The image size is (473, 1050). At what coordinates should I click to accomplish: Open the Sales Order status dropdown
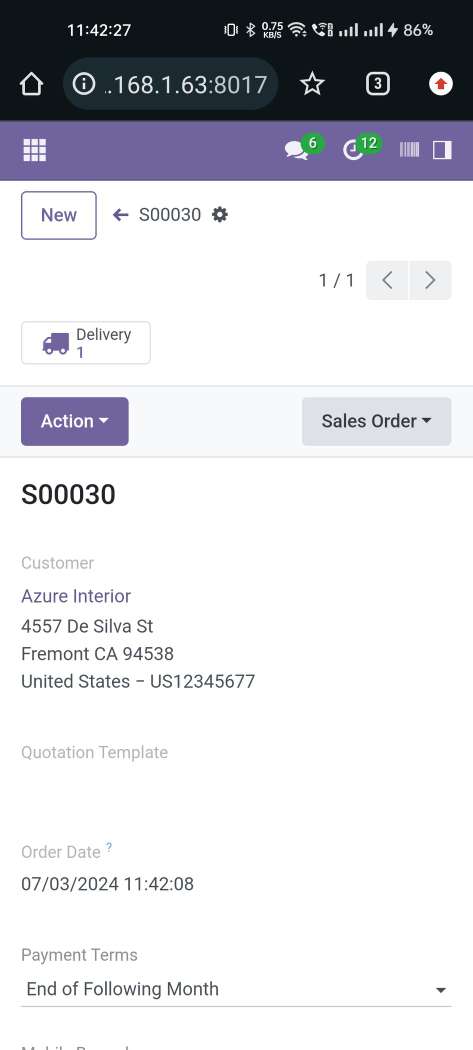pos(377,421)
